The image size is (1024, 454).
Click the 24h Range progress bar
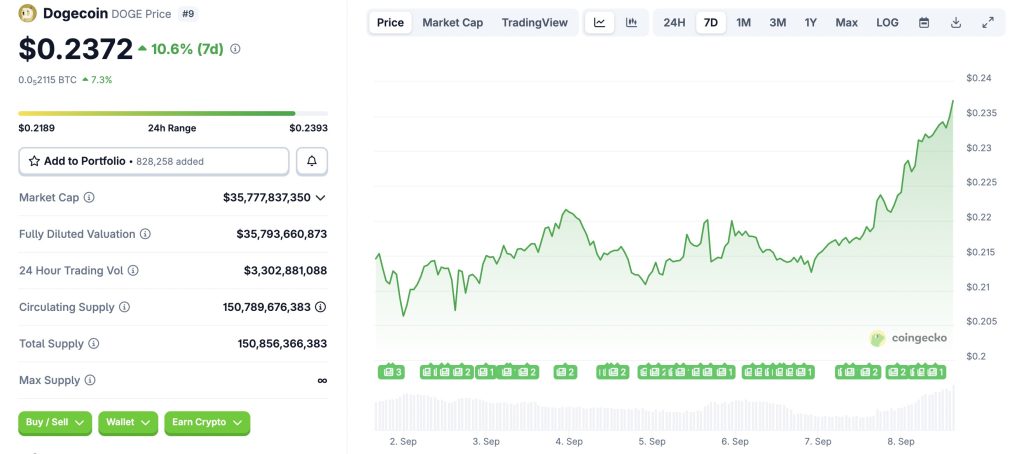pyautogui.click(x=172, y=114)
